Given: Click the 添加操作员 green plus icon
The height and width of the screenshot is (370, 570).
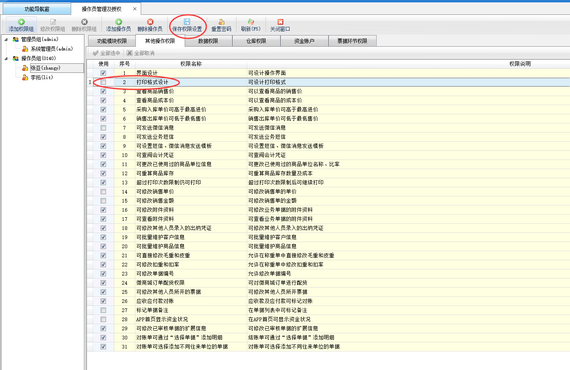Looking at the screenshot, I should click(x=119, y=22).
